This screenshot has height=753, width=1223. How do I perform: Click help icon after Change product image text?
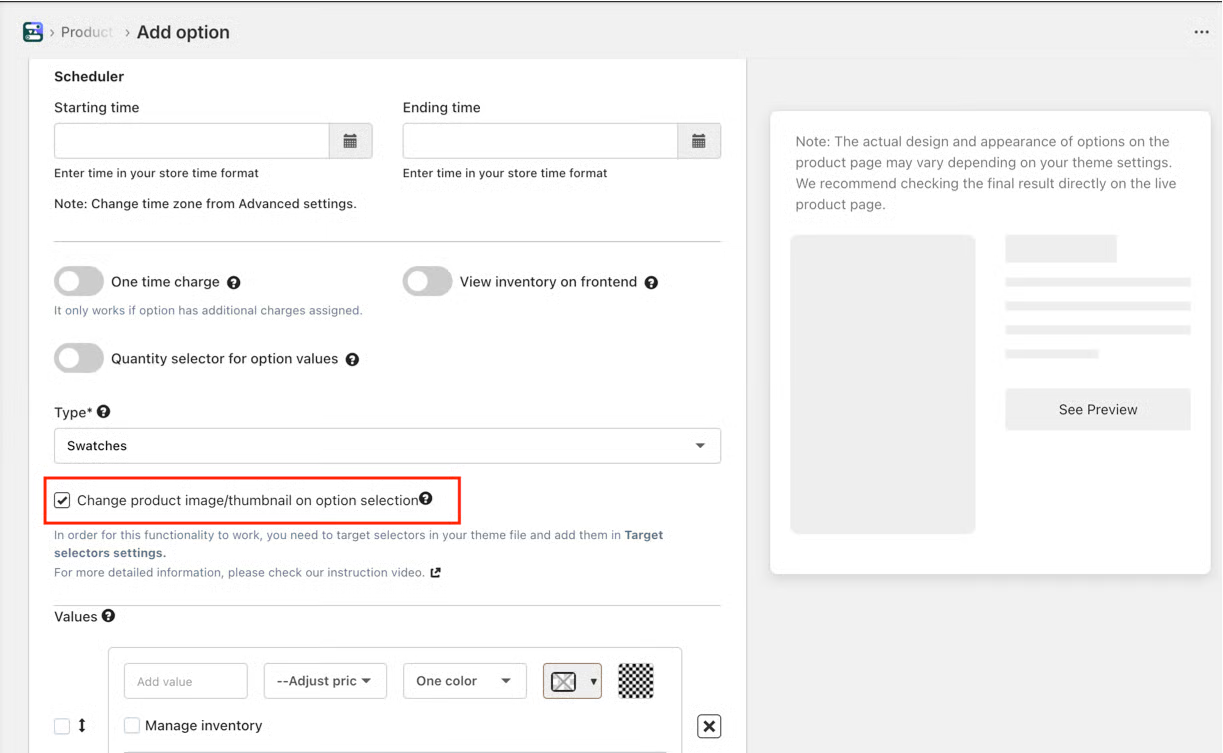click(426, 498)
